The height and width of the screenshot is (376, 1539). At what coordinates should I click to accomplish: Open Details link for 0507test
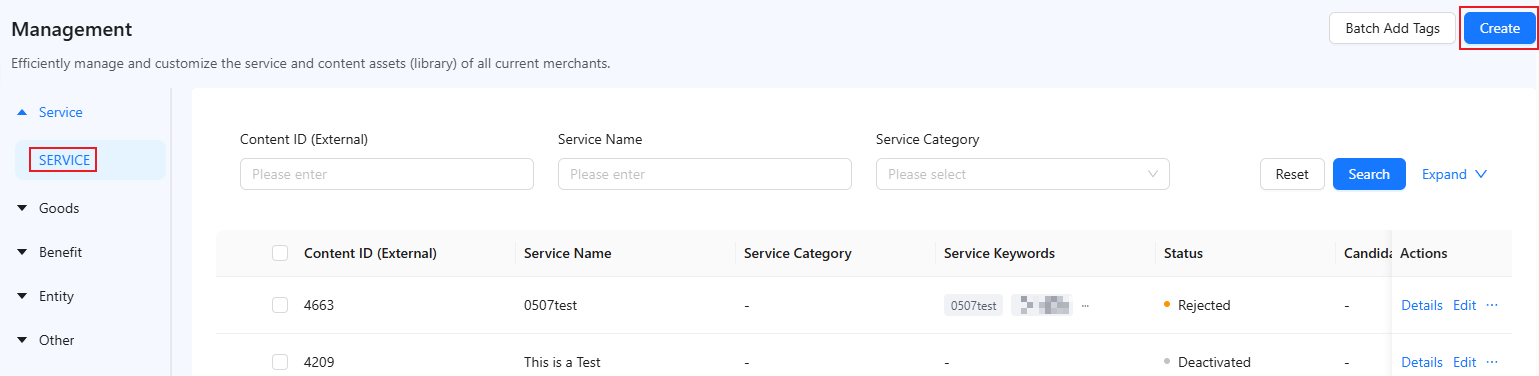pos(1422,305)
